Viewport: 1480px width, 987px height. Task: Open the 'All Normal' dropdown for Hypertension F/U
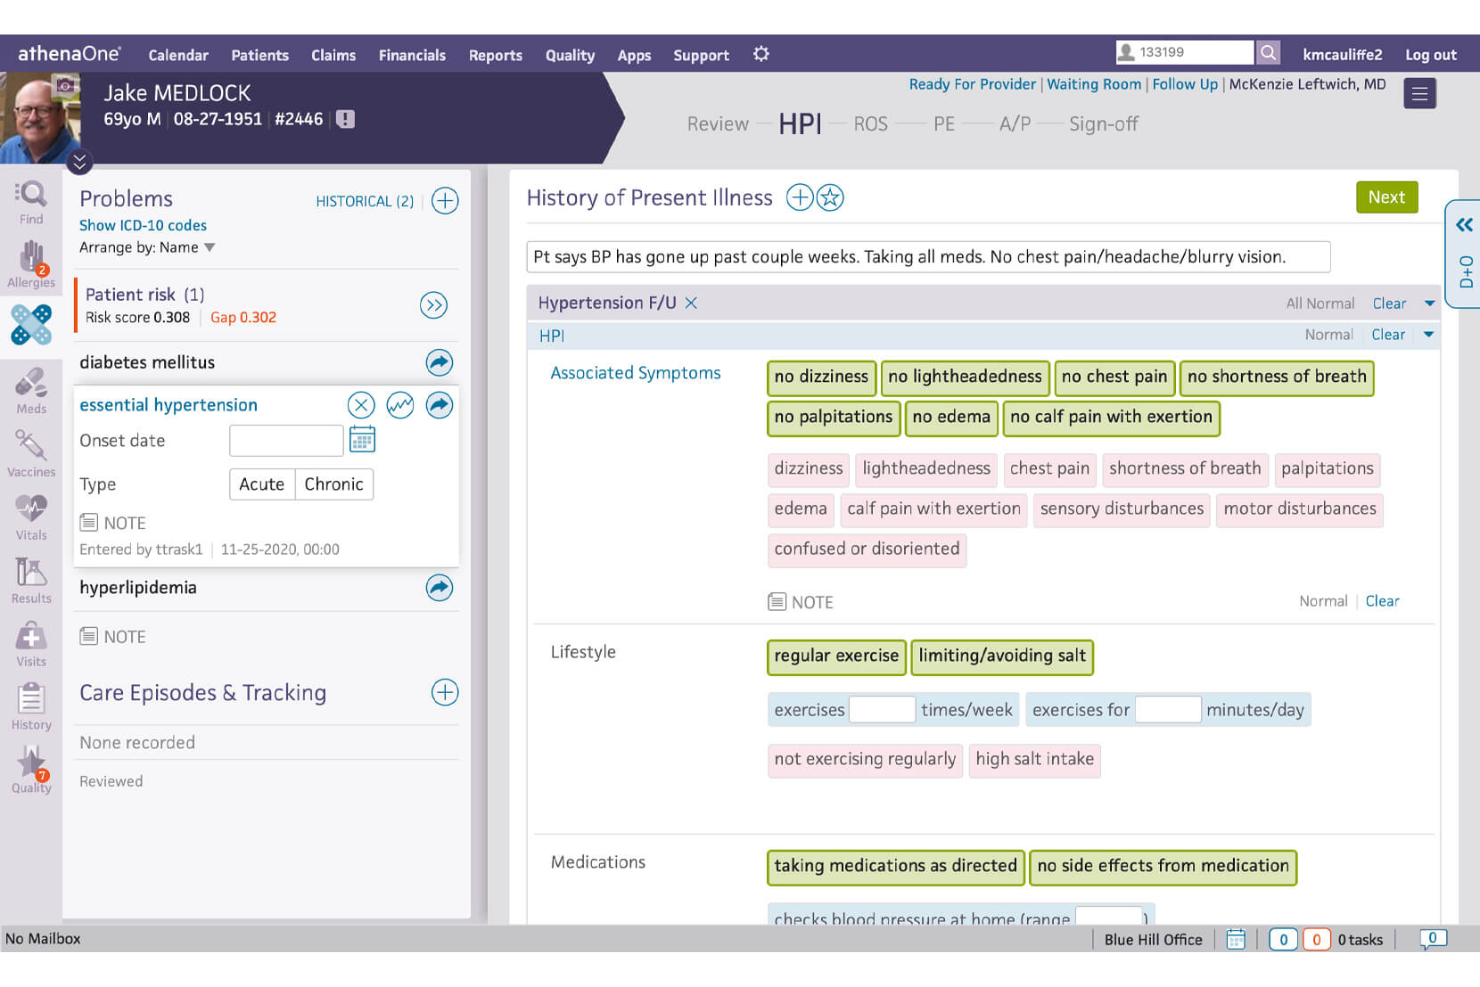click(1430, 303)
